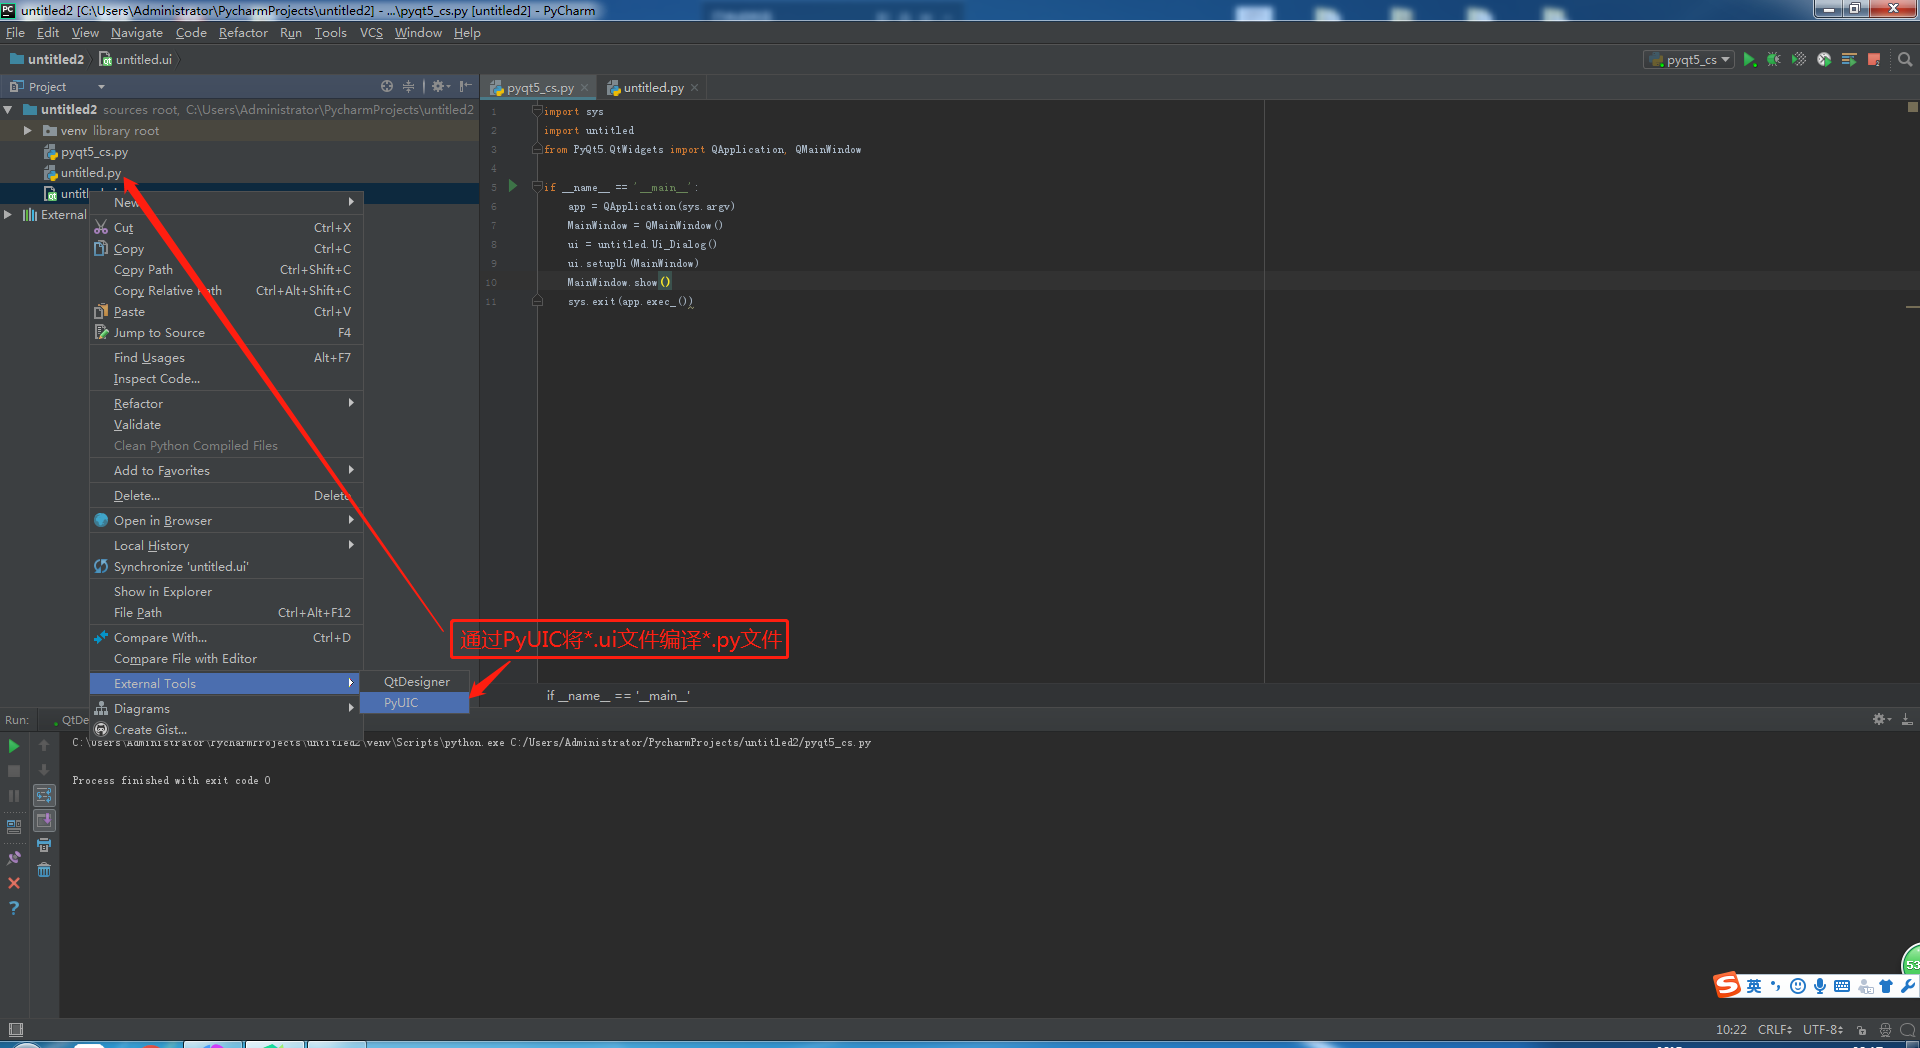1920x1048 pixels.
Task: Clear console output with the trash icon
Action: point(44,871)
